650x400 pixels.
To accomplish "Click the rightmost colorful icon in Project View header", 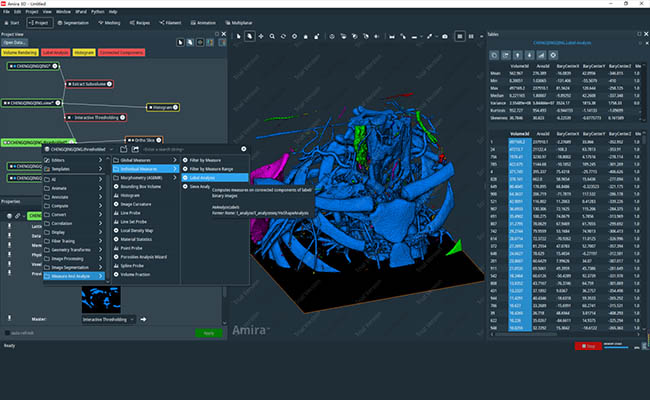I will [x=222, y=42].
